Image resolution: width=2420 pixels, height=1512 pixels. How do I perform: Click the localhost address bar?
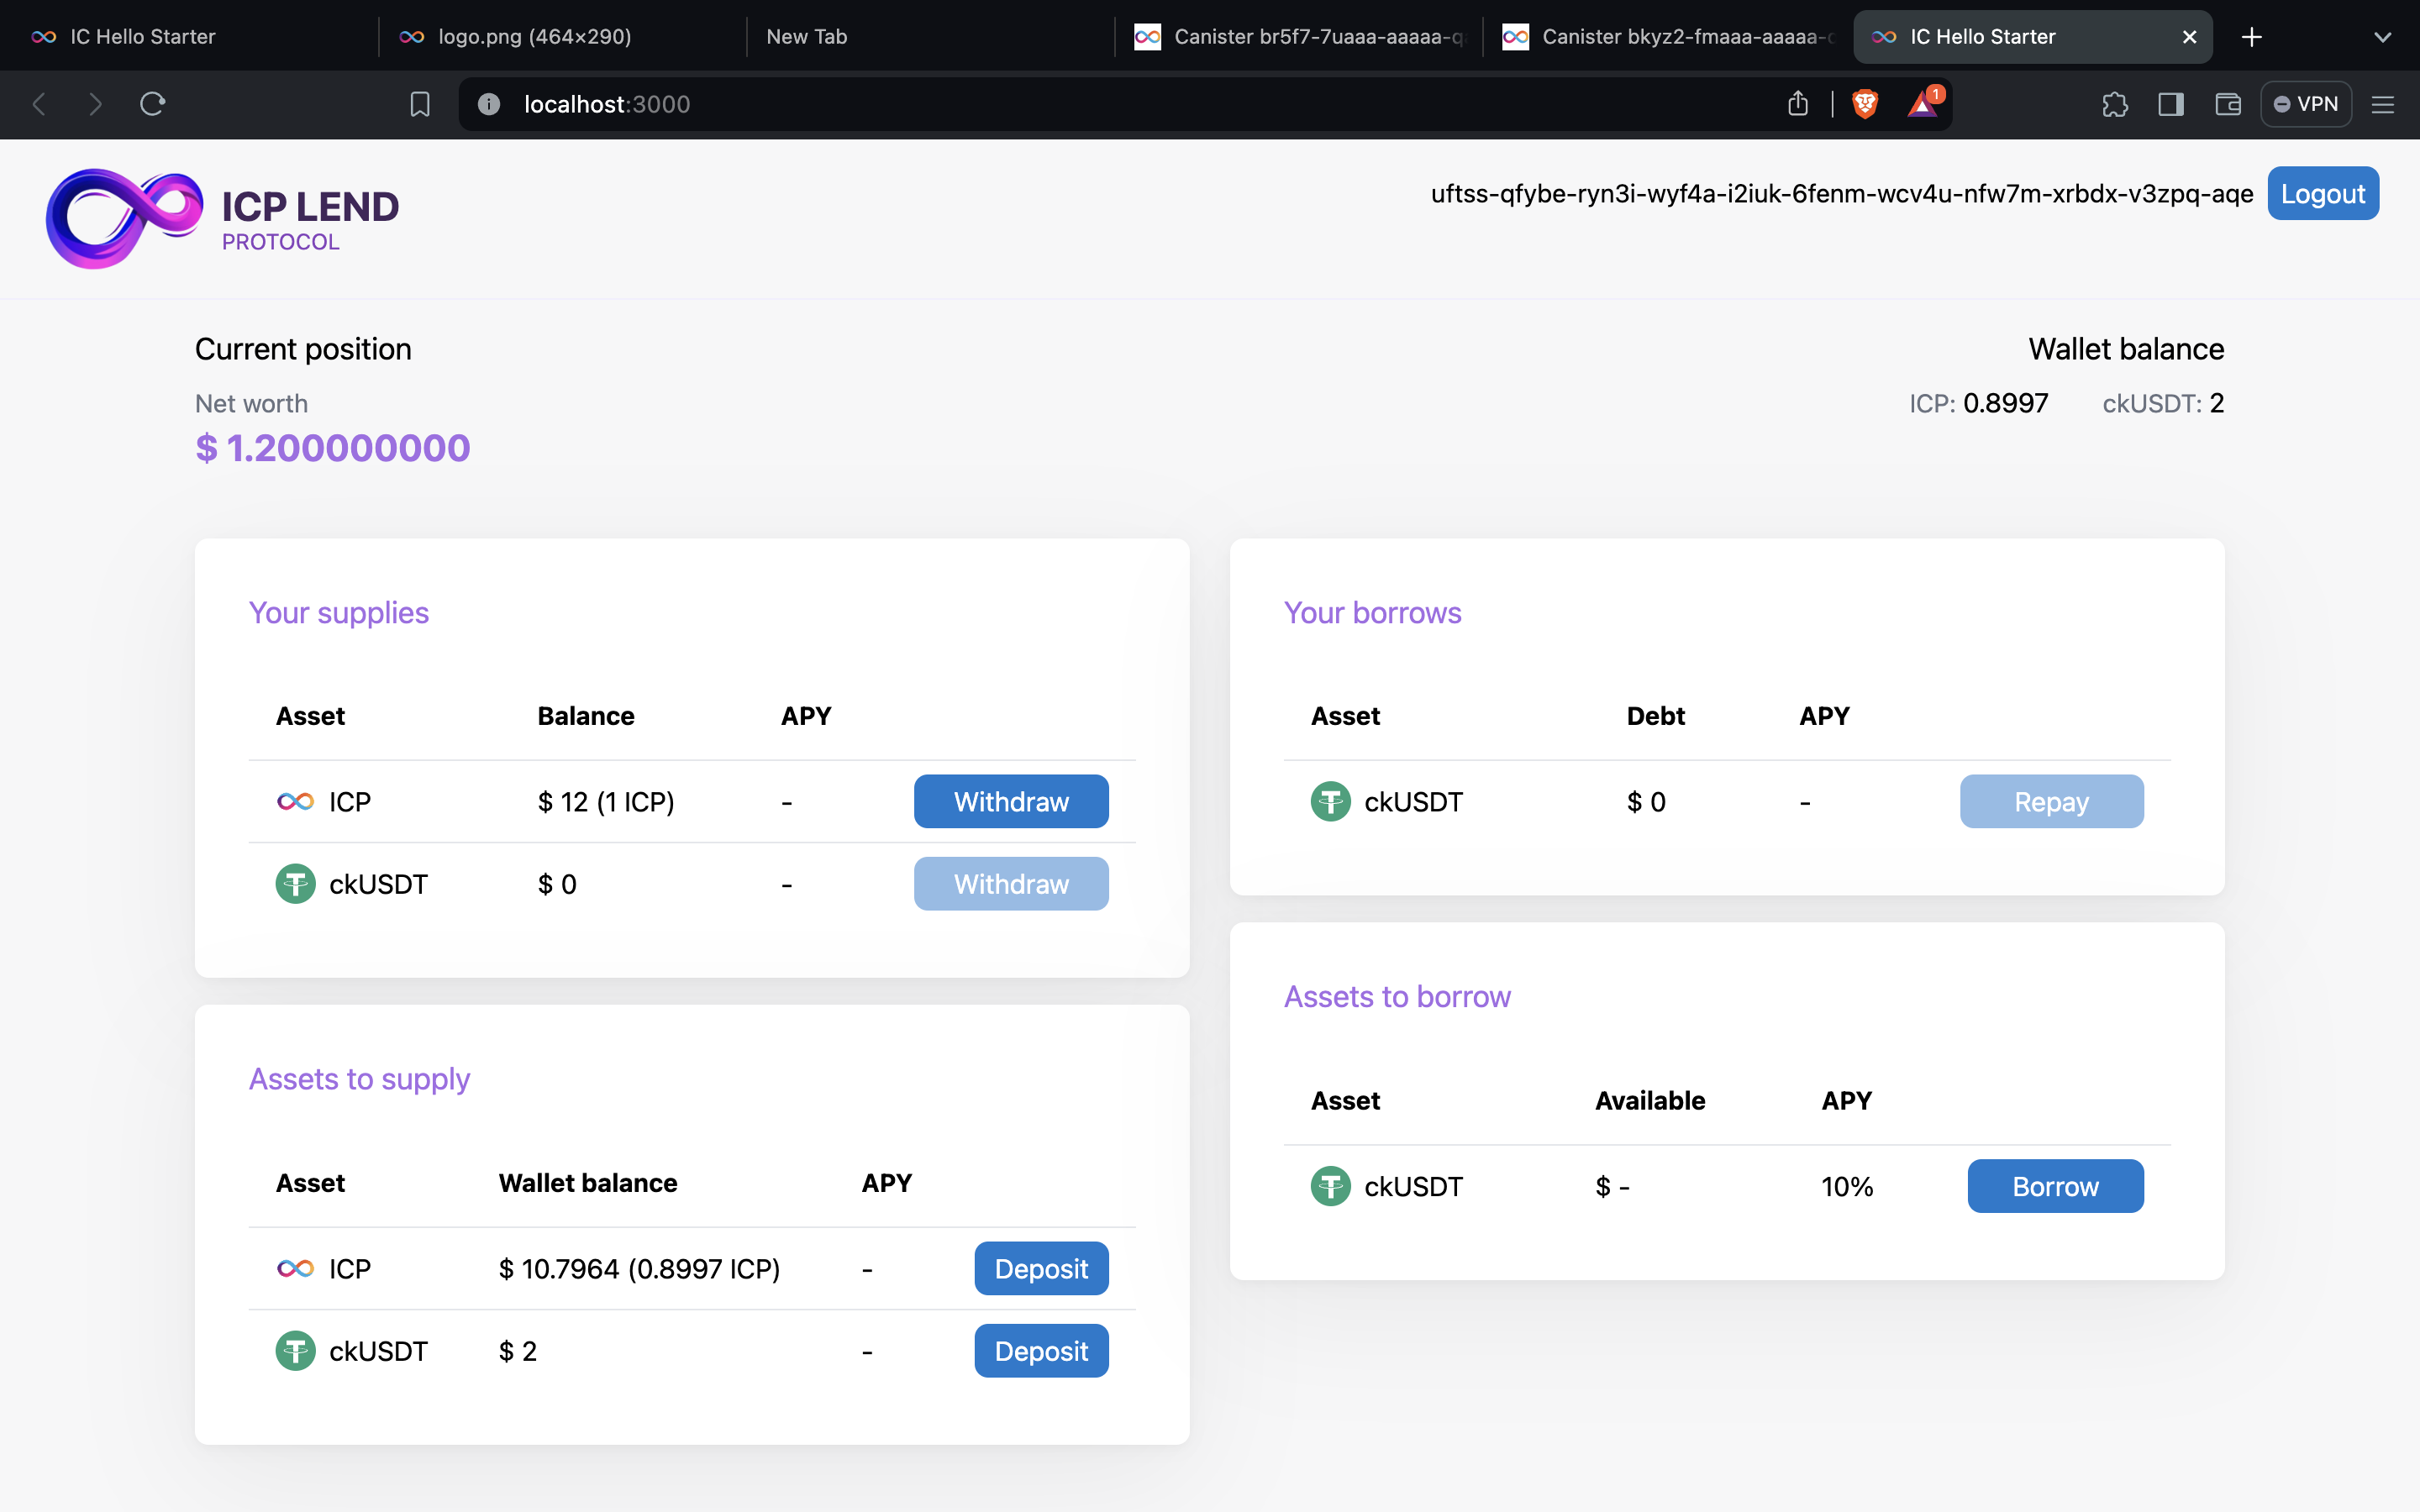pyautogui.click(x=1100, y=104)
